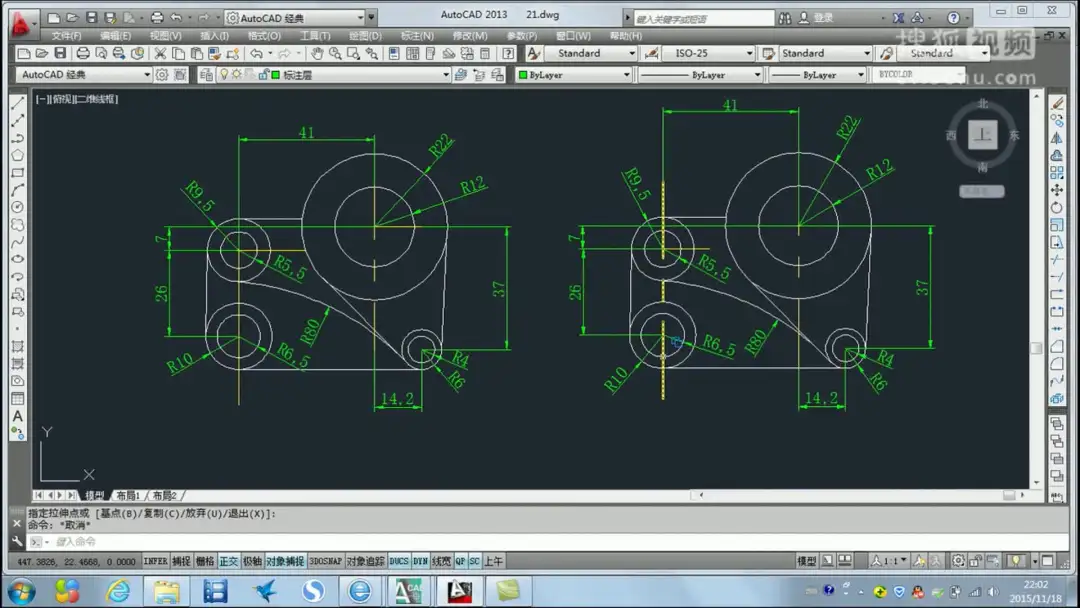The height and width of the screenshot is (608, 1080).
Task: Pick the Circle draw tool
Action: pyautogui.click(x=18, y=207)
